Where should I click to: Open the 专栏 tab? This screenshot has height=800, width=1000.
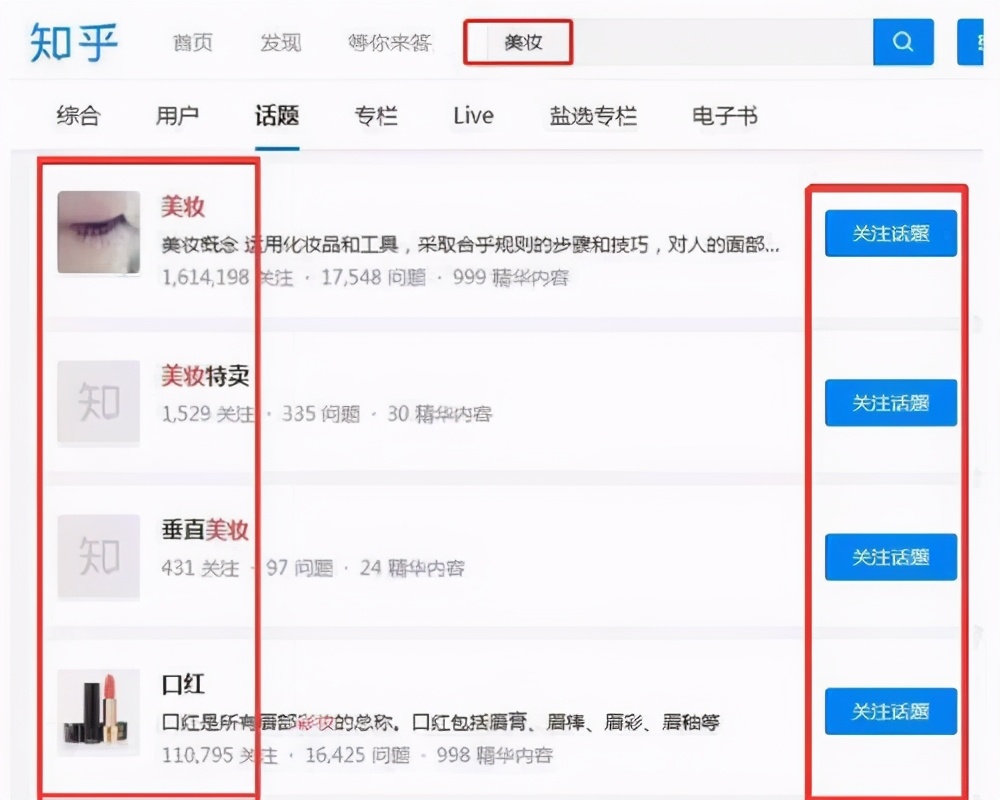click(377, 116)
